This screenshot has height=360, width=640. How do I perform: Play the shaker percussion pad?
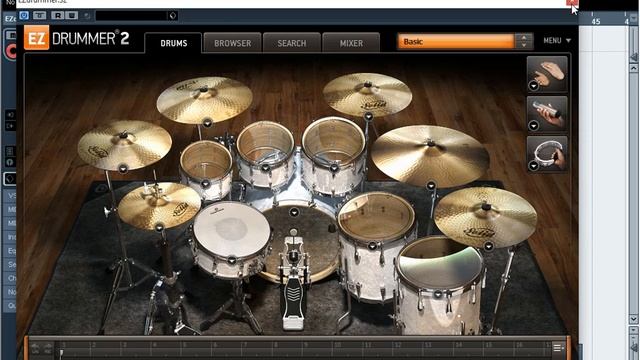(547, 113)
